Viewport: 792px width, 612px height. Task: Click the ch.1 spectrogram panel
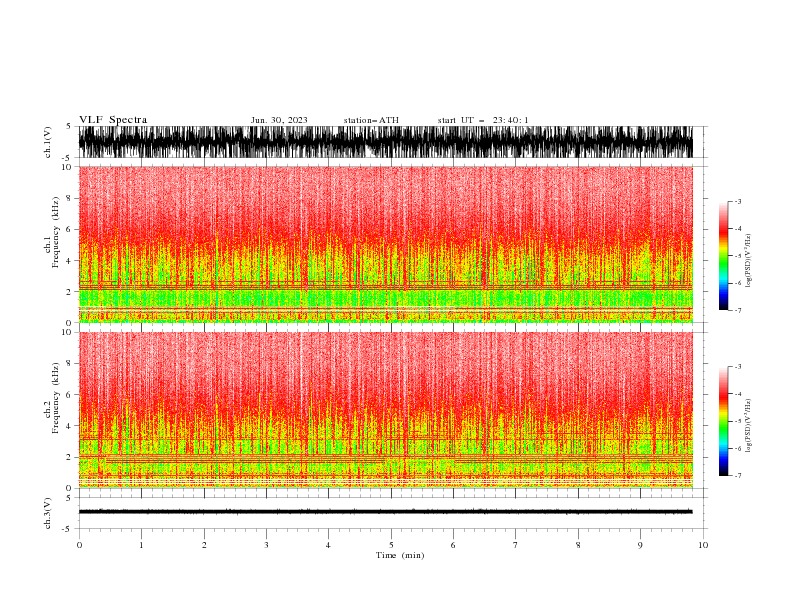point(386,244)
